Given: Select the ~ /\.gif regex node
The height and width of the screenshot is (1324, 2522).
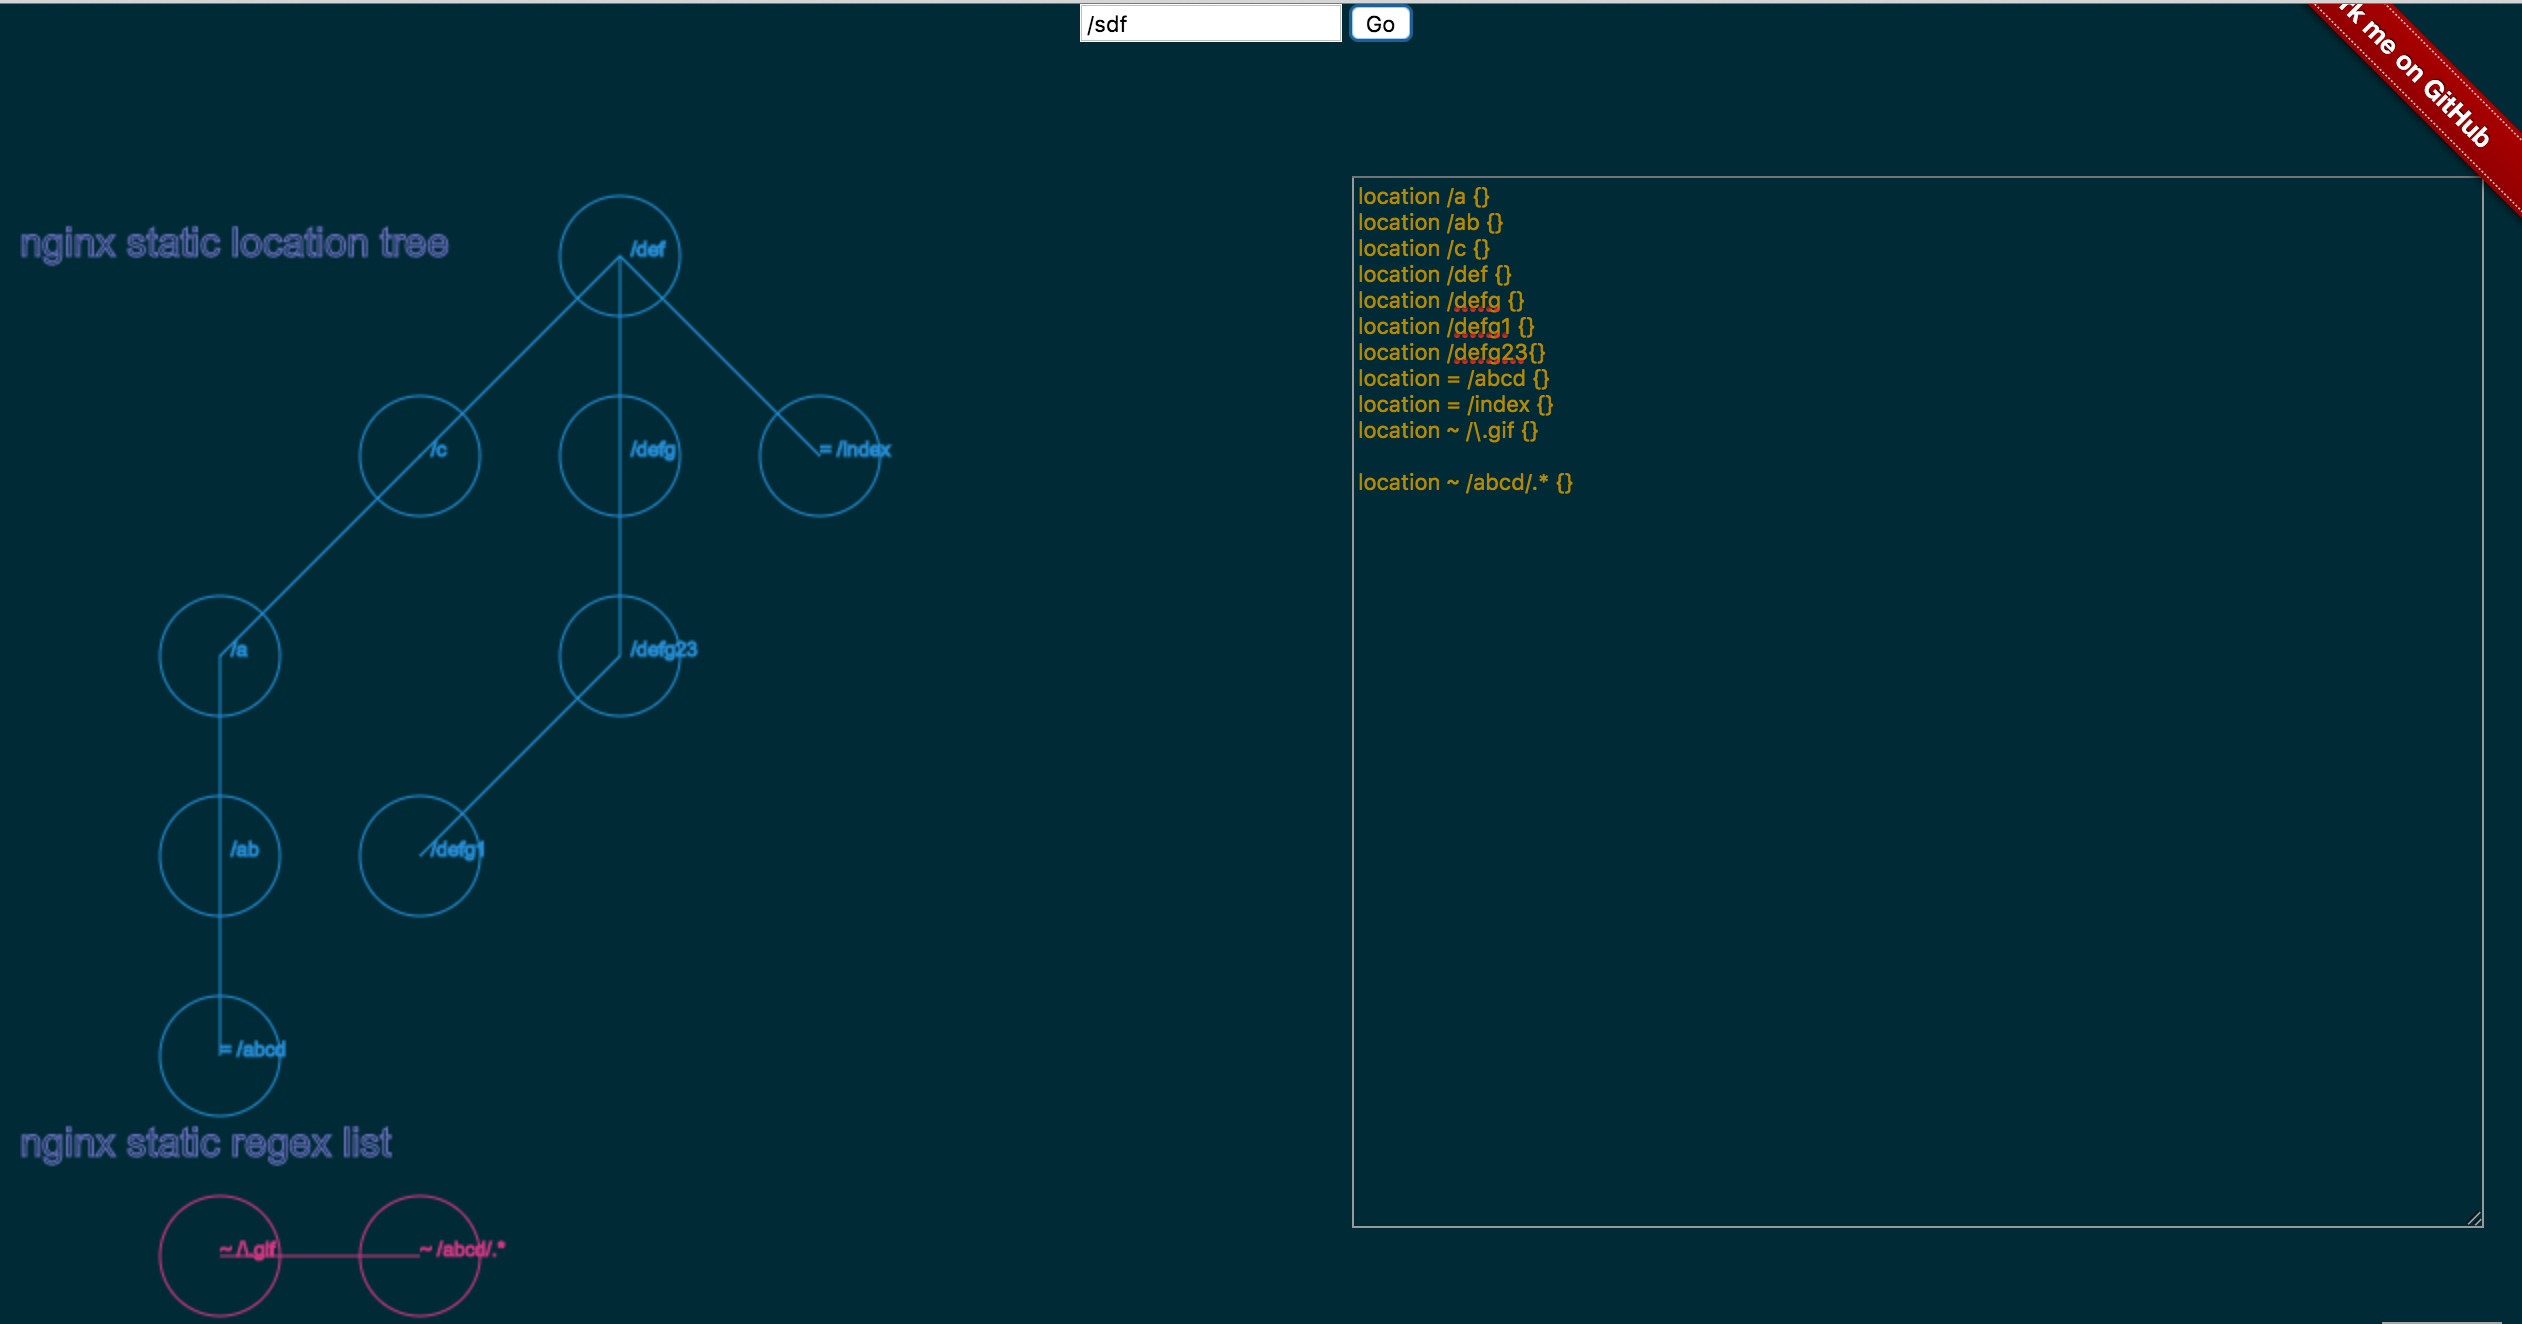Looking at the screenshot, I should pyautogui.click(x=219, y=1256).
